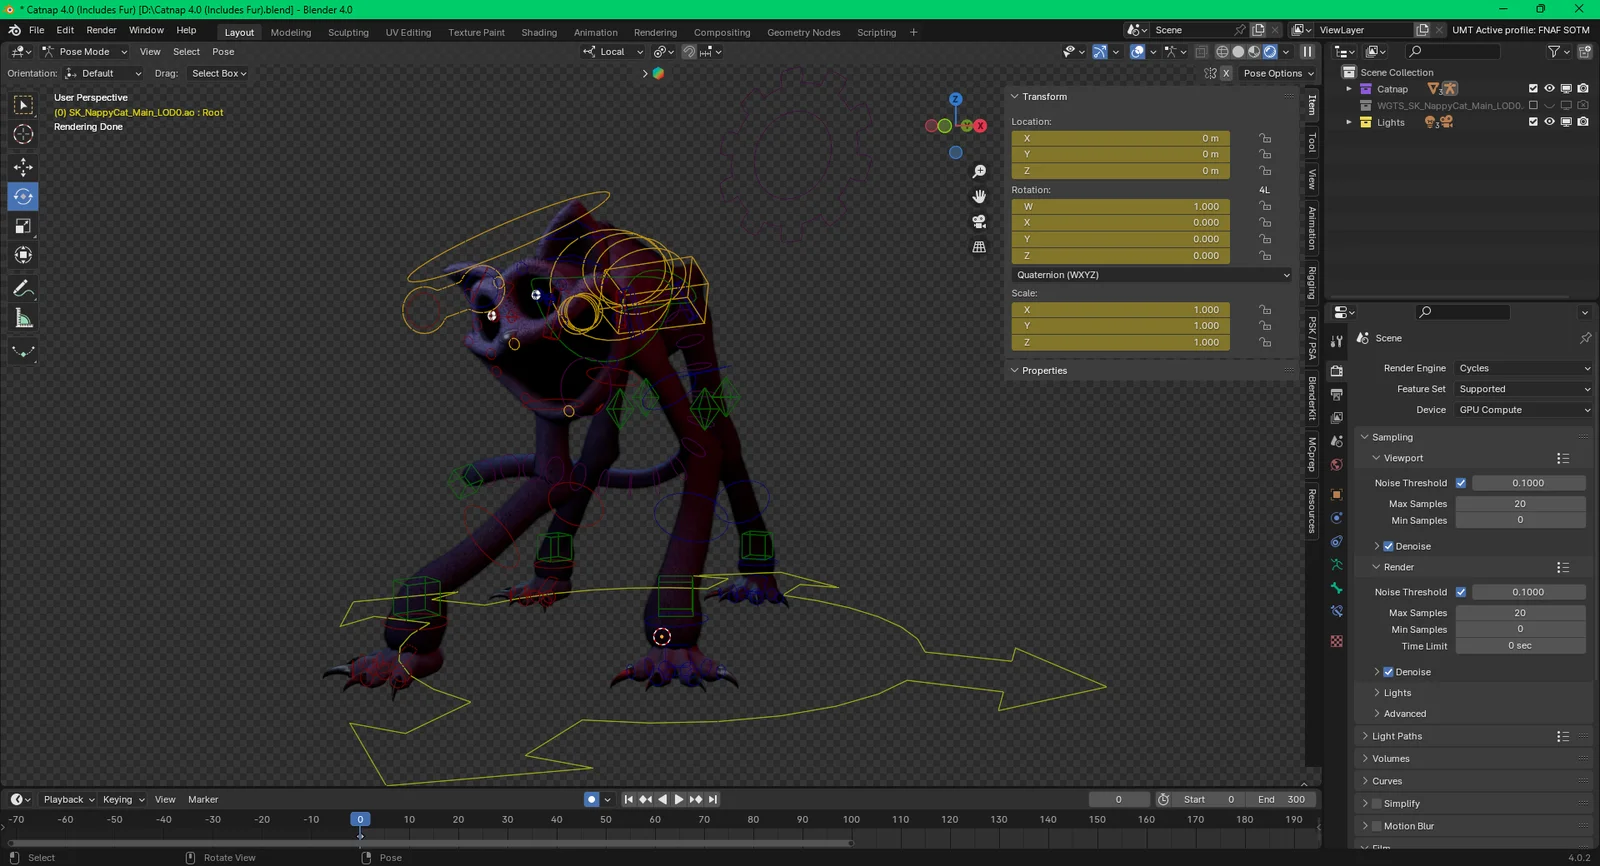Viewport: 1600px width, 866px height.
Task: Click the Marker menu in timeline
Action: tap(203, 799)
